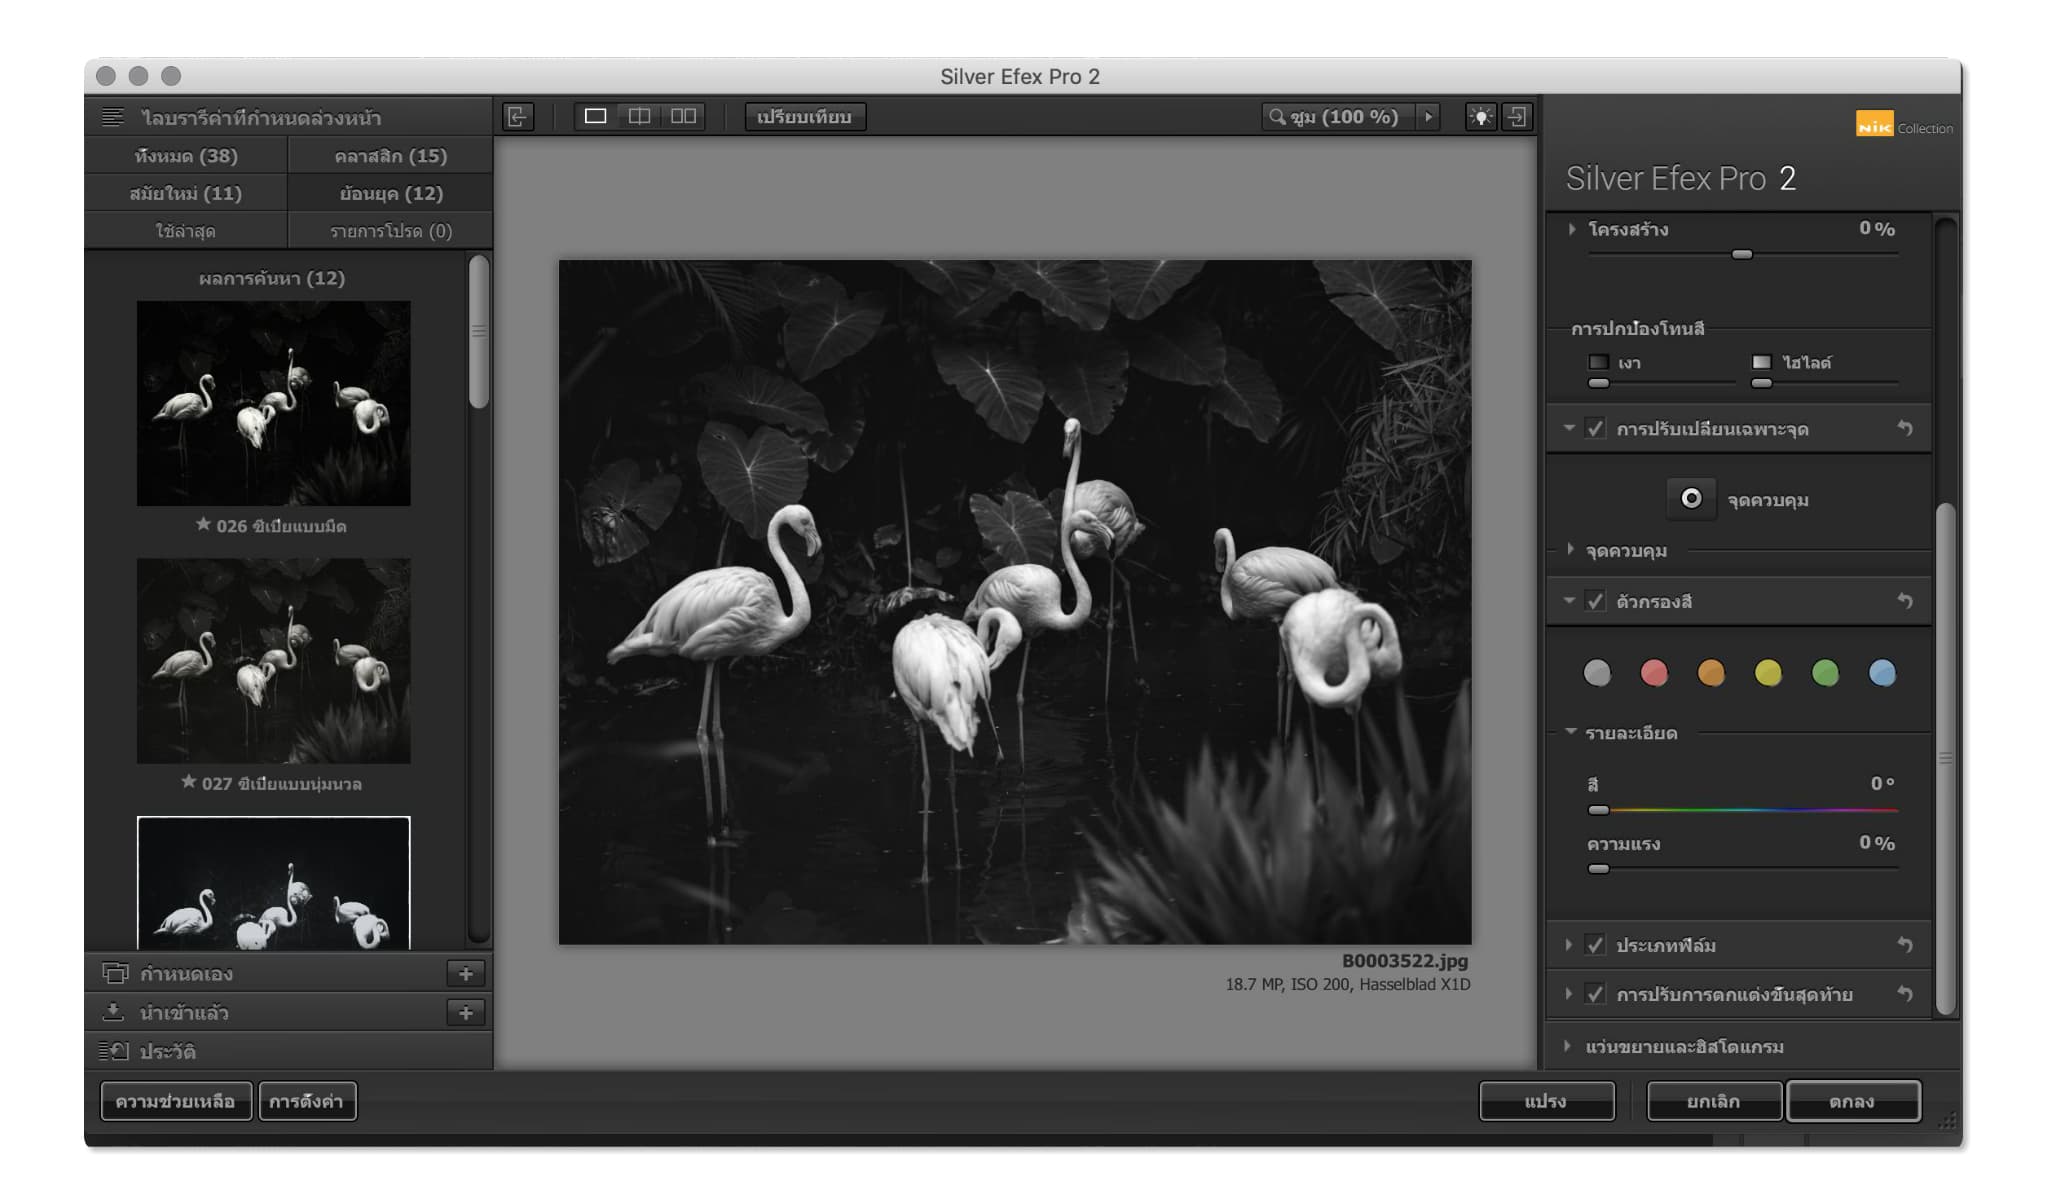2048x1200 pixels.
Task: Toggle background brightness lightbulb icon
Action: (x=1480, y=117)
